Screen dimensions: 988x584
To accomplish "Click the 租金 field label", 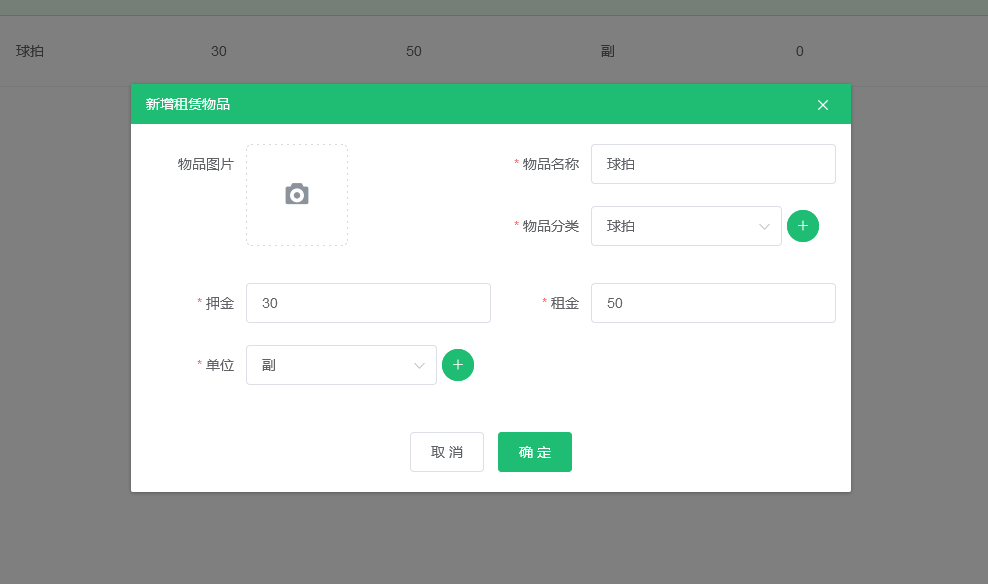I will click(x=564, y=303).
